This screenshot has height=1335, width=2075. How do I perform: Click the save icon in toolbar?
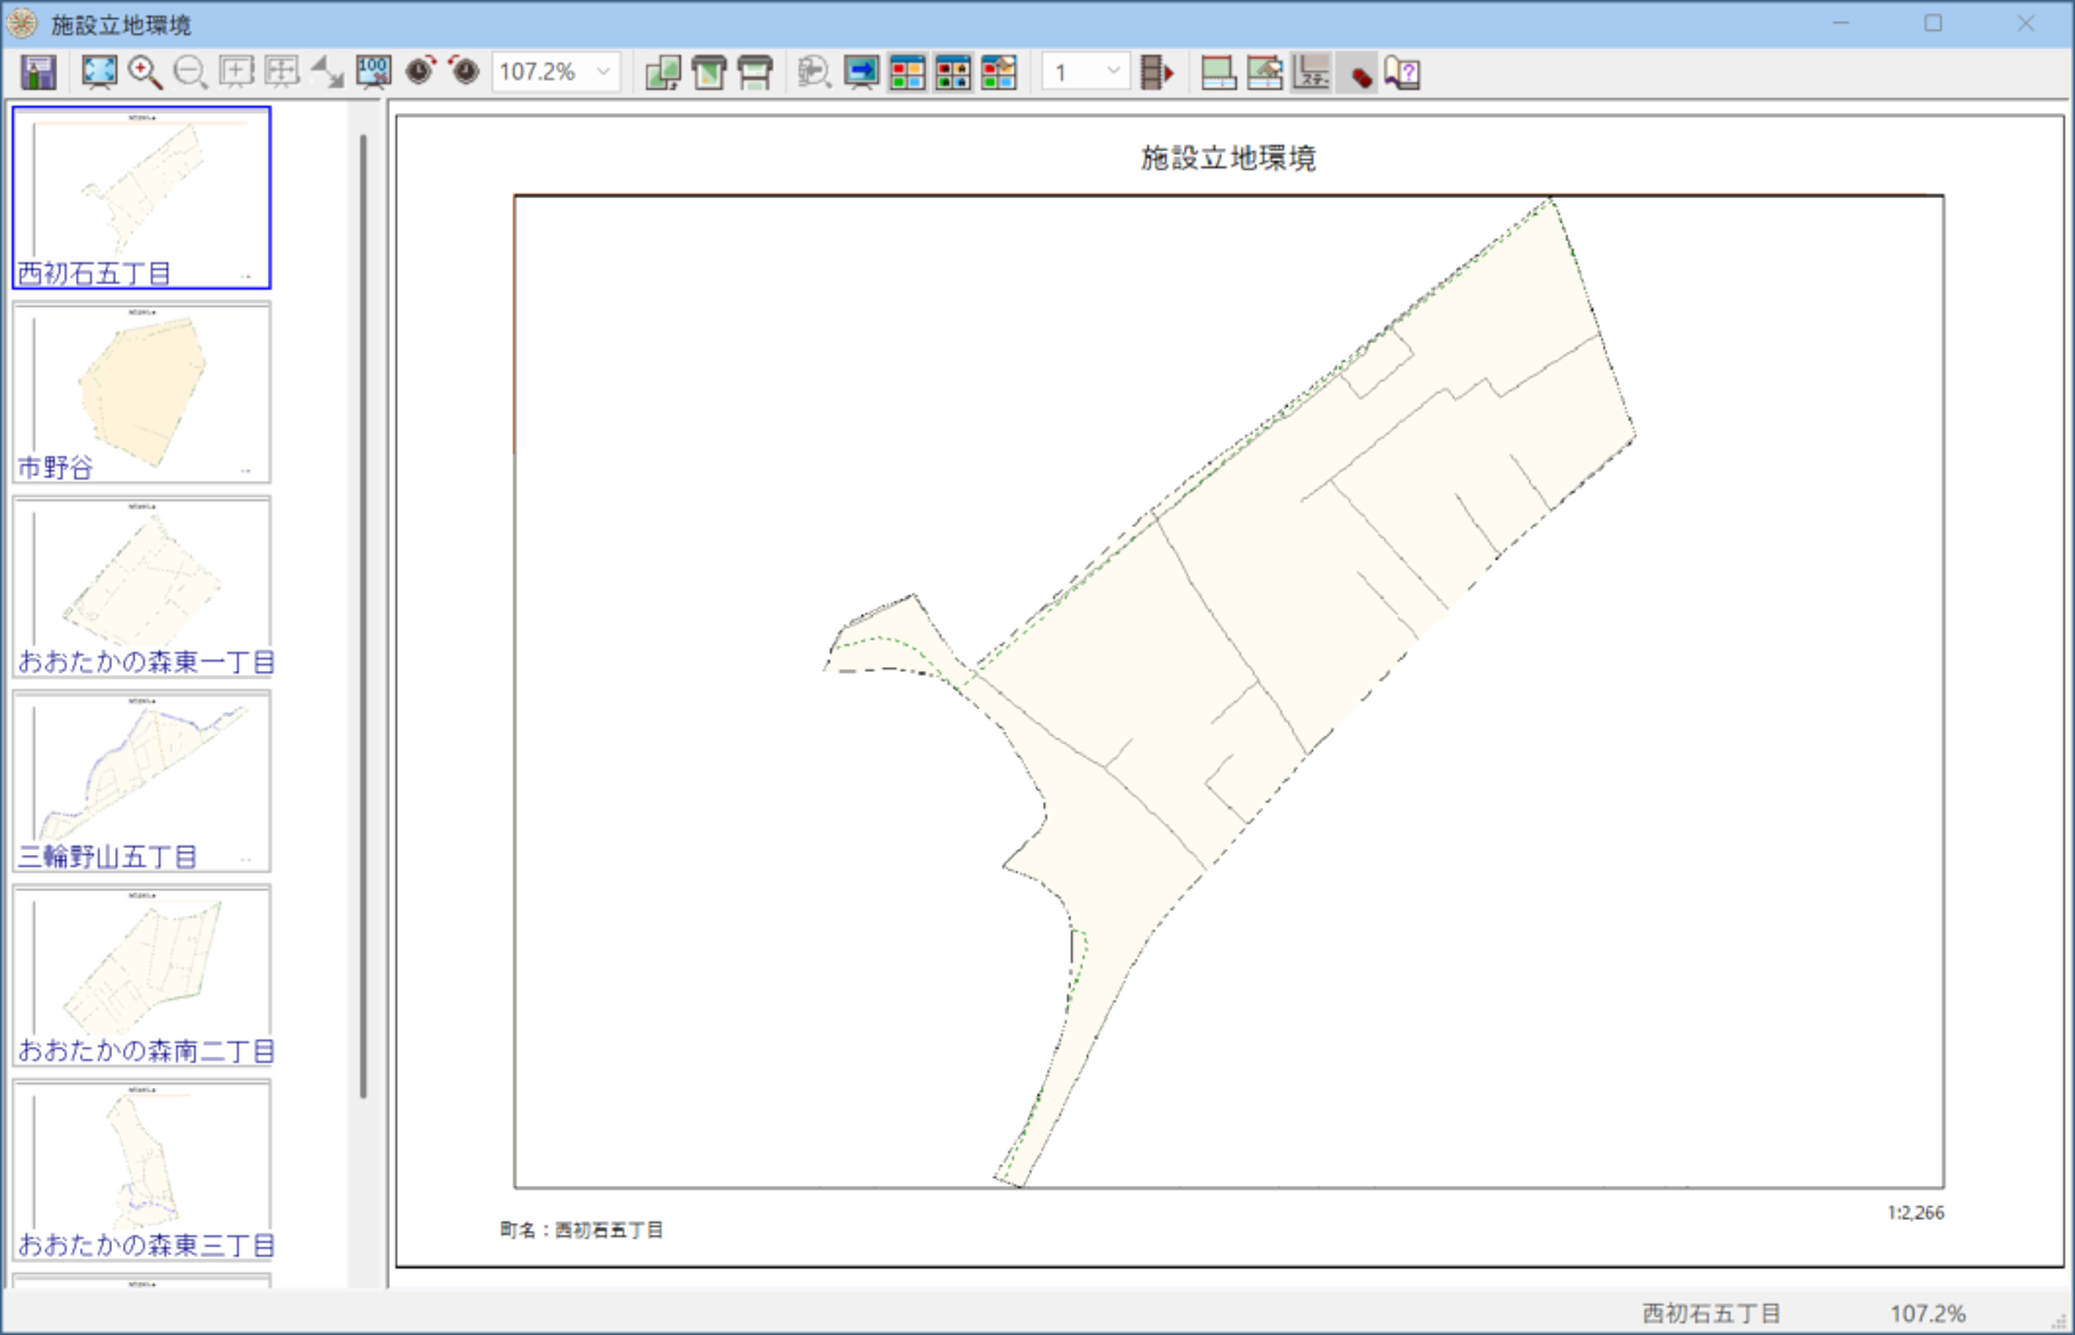coord(38,72)
